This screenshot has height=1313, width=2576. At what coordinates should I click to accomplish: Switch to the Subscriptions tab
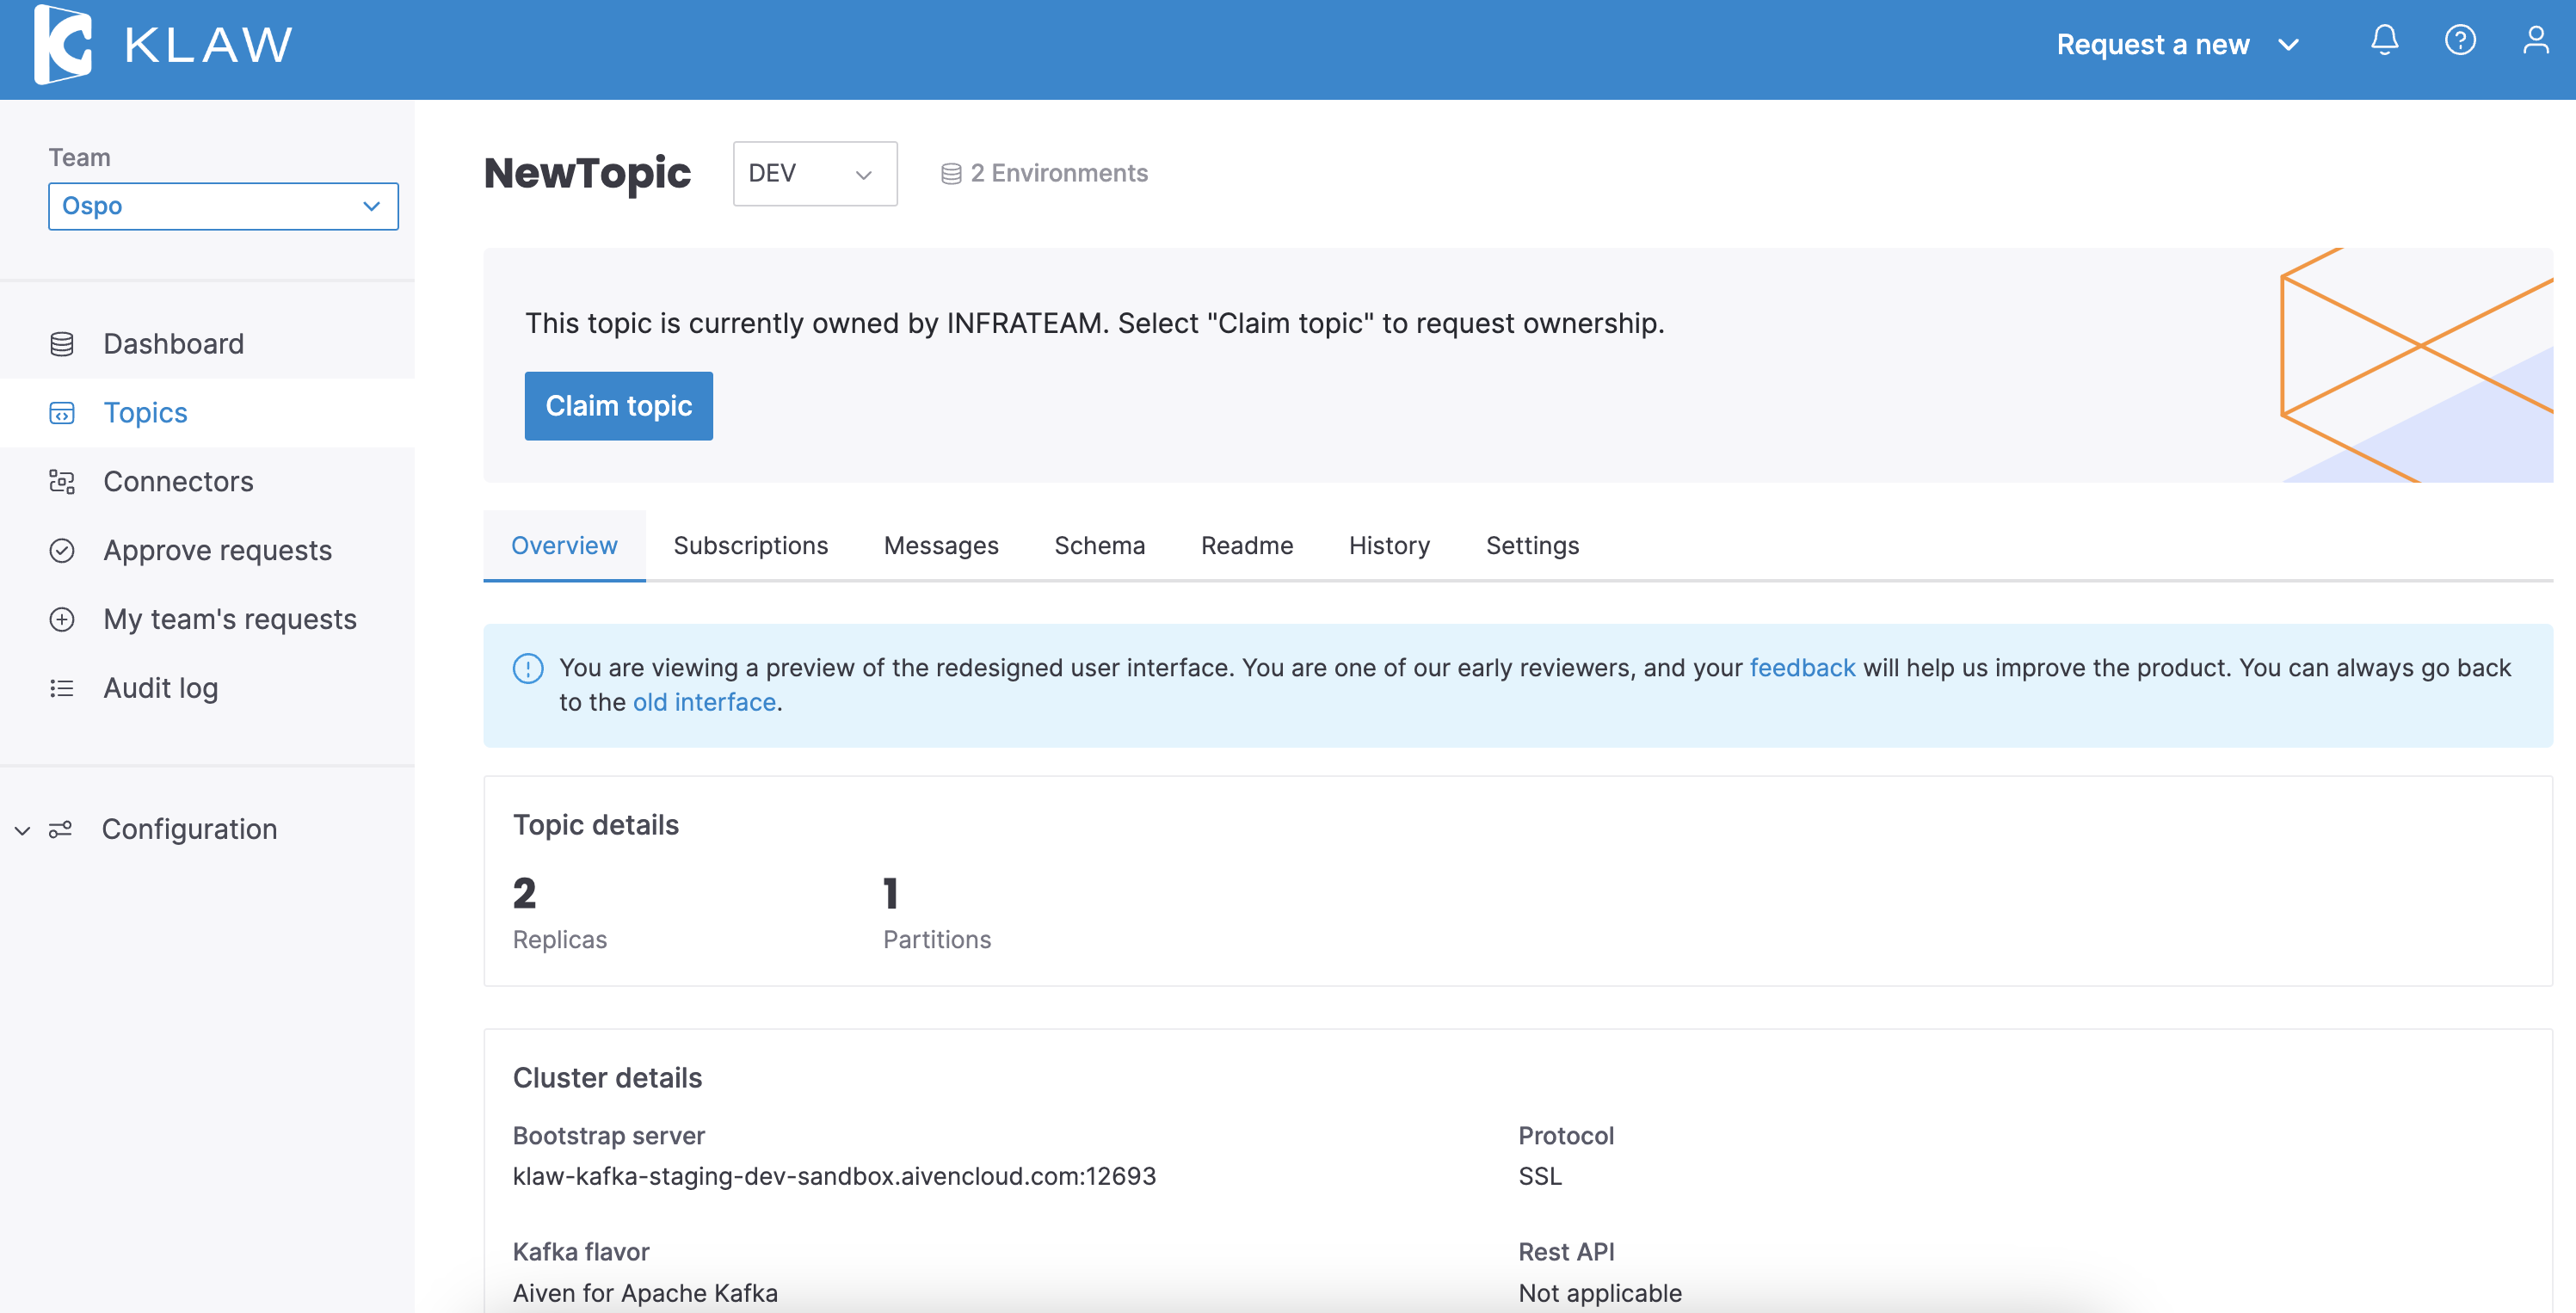click(750, 546)
